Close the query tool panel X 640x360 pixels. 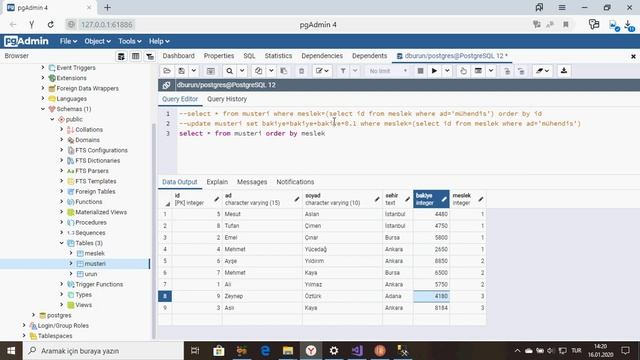click(x=633, y=56)
